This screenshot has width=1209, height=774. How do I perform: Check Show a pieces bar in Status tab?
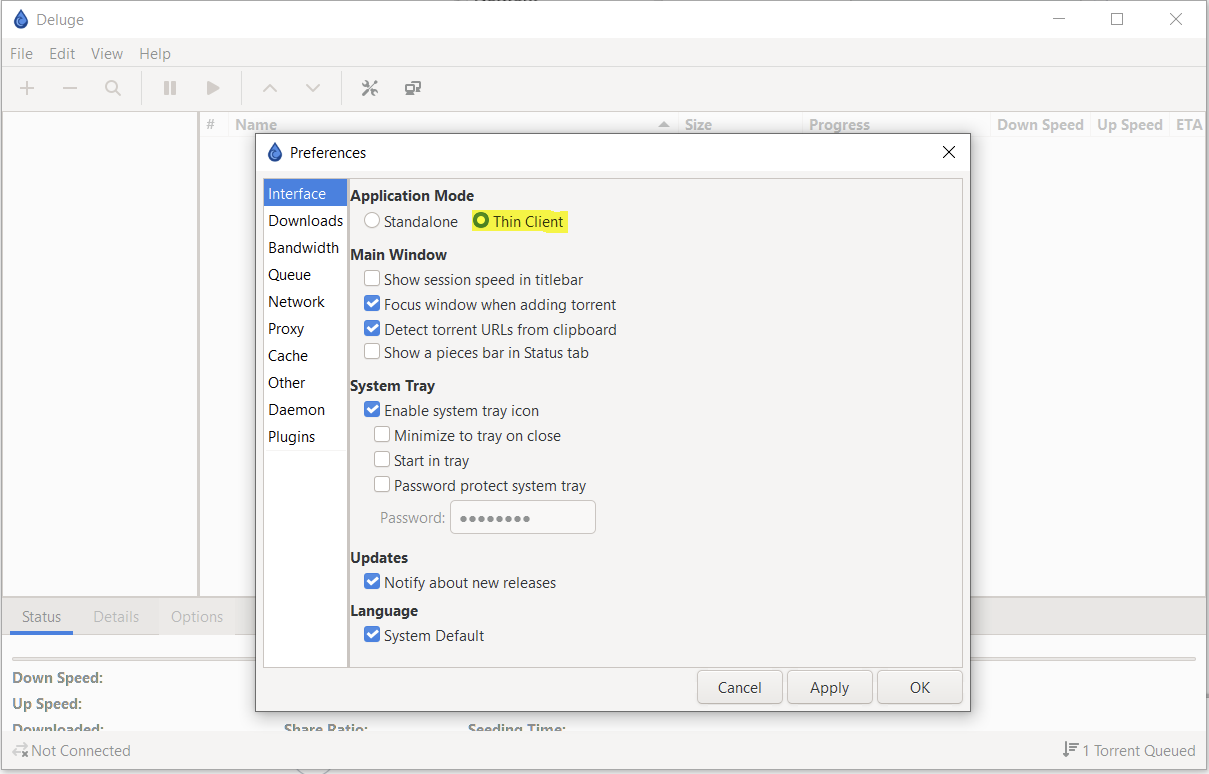click(372, 352)
